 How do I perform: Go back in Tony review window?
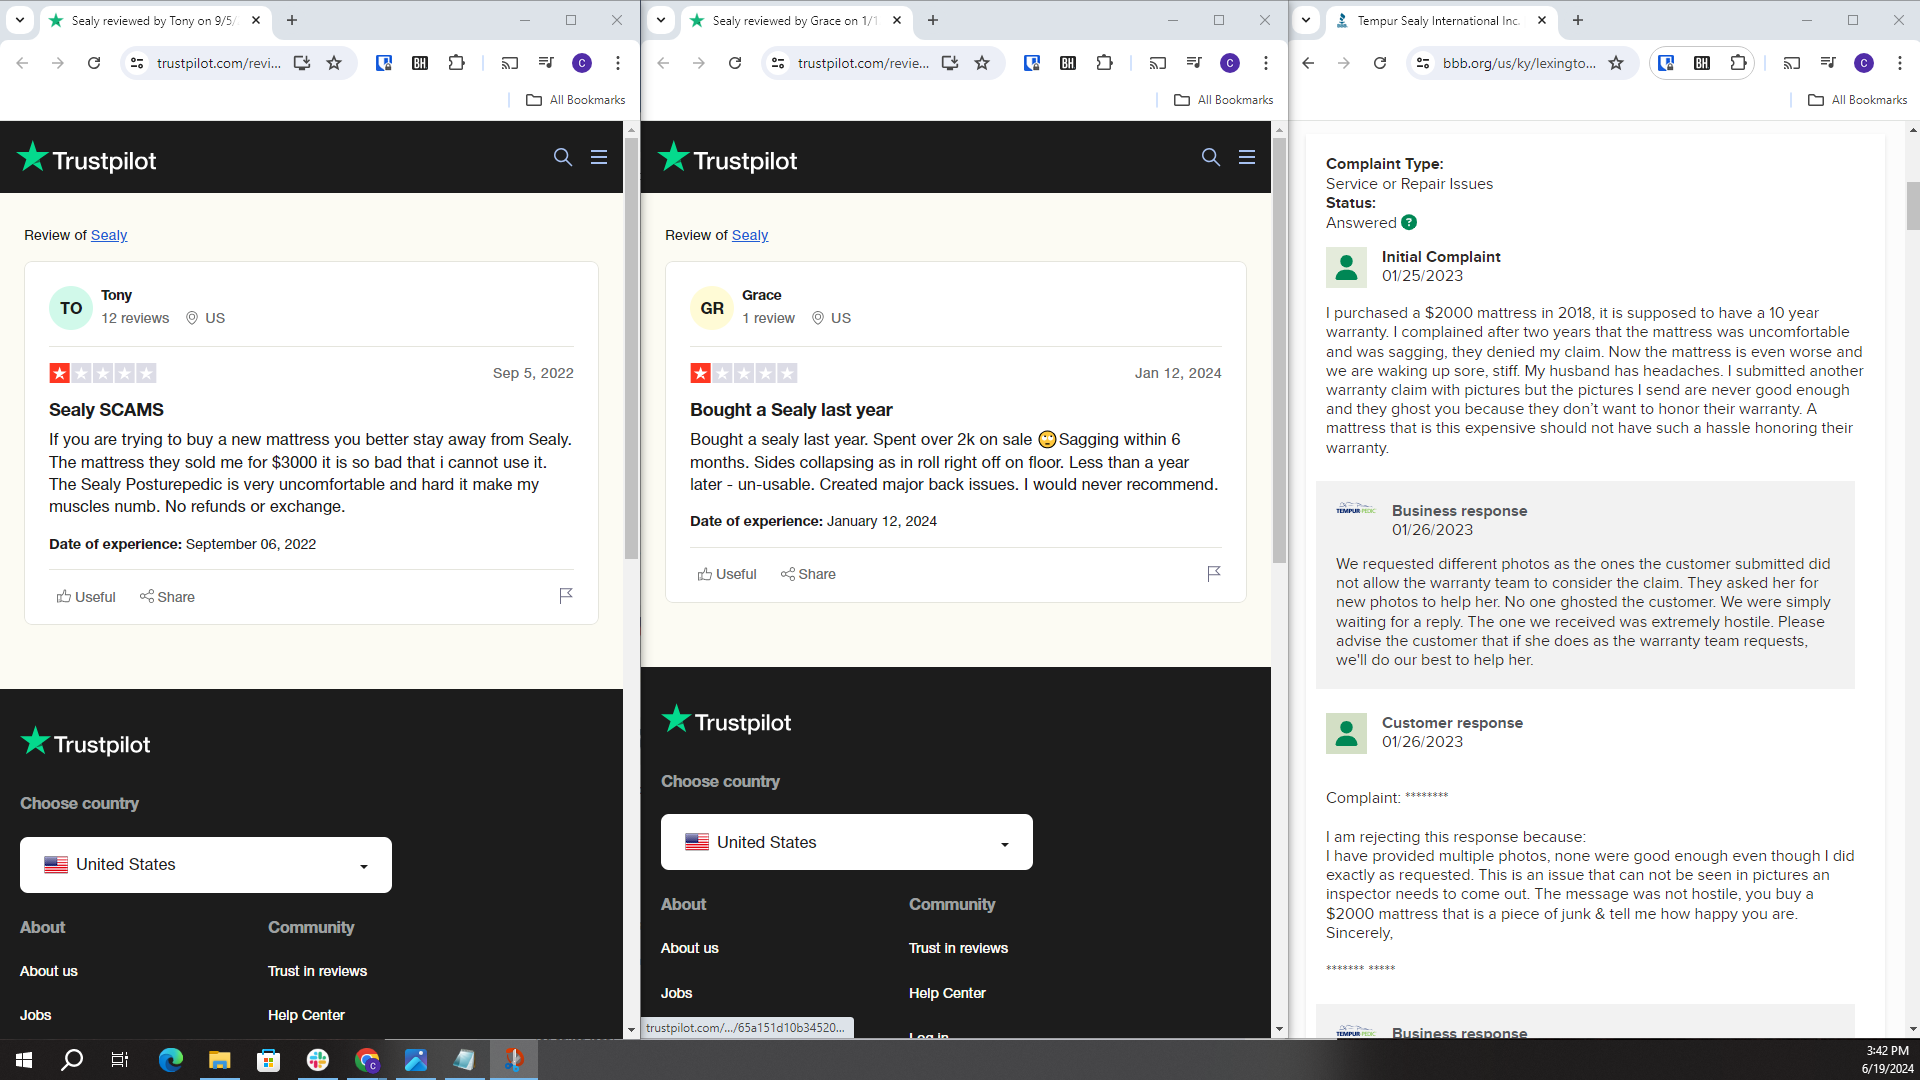tap(22, 63)
